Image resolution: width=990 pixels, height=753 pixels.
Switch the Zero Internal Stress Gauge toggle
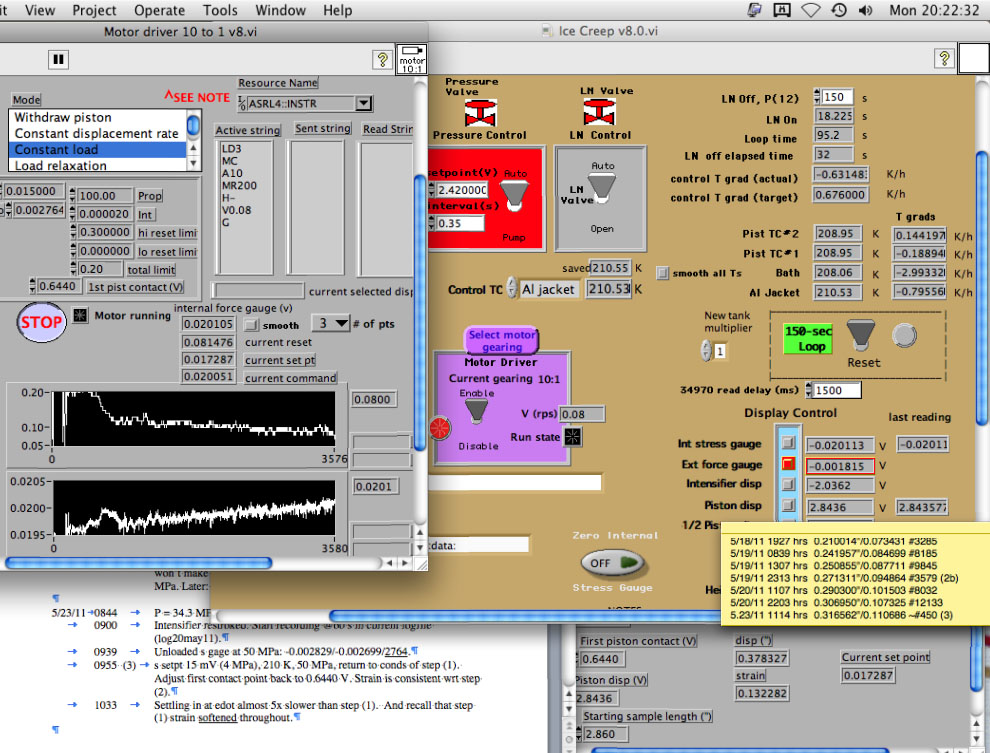pos(612,563)
